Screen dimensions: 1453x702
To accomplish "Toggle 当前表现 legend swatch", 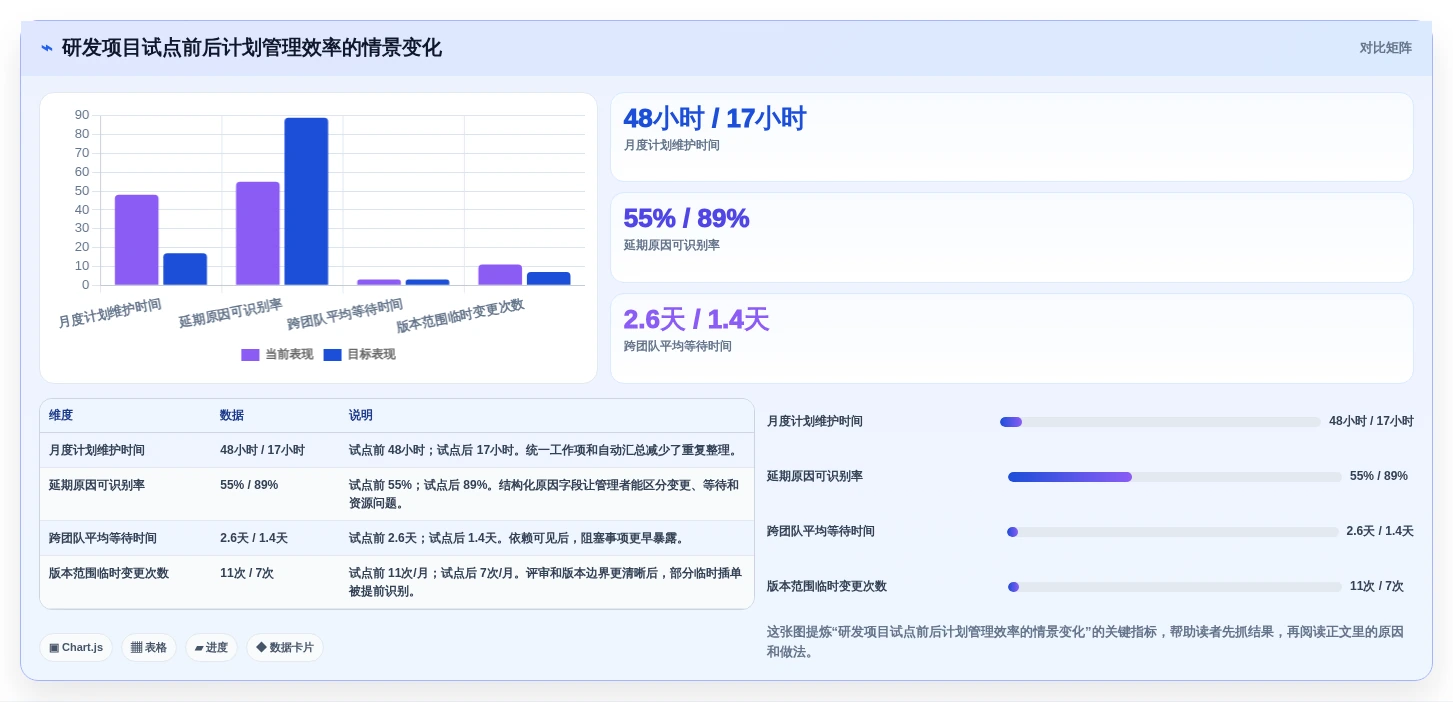I will tap(250, 355).
